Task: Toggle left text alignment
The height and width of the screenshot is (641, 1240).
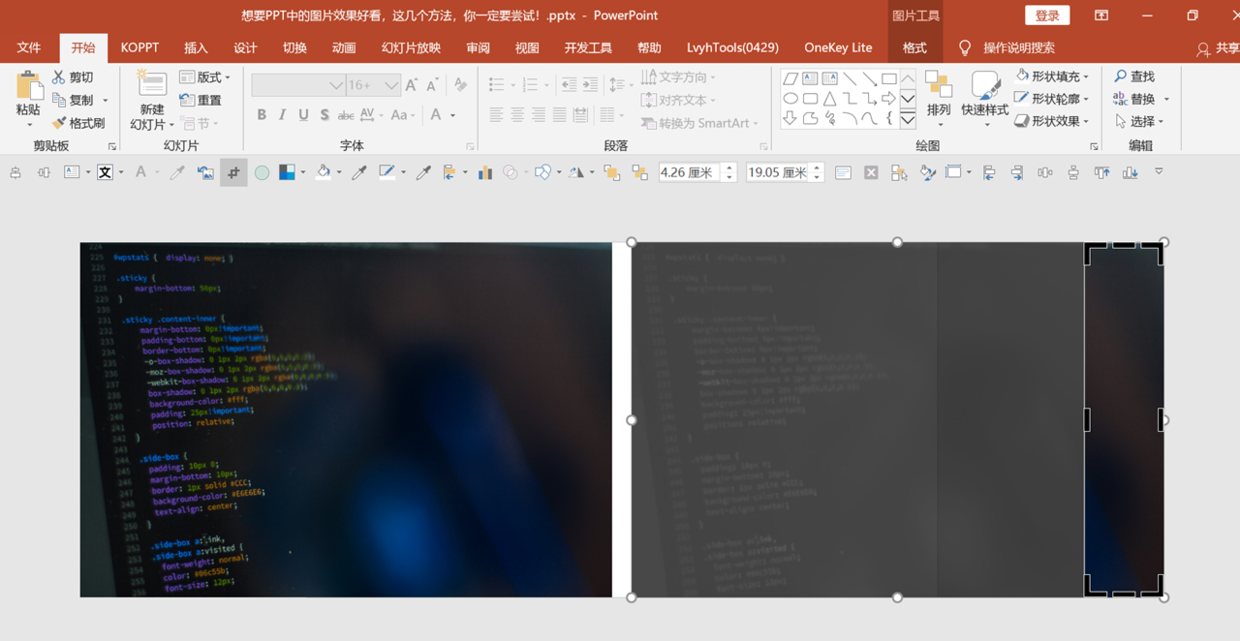Action: [496, 116]
